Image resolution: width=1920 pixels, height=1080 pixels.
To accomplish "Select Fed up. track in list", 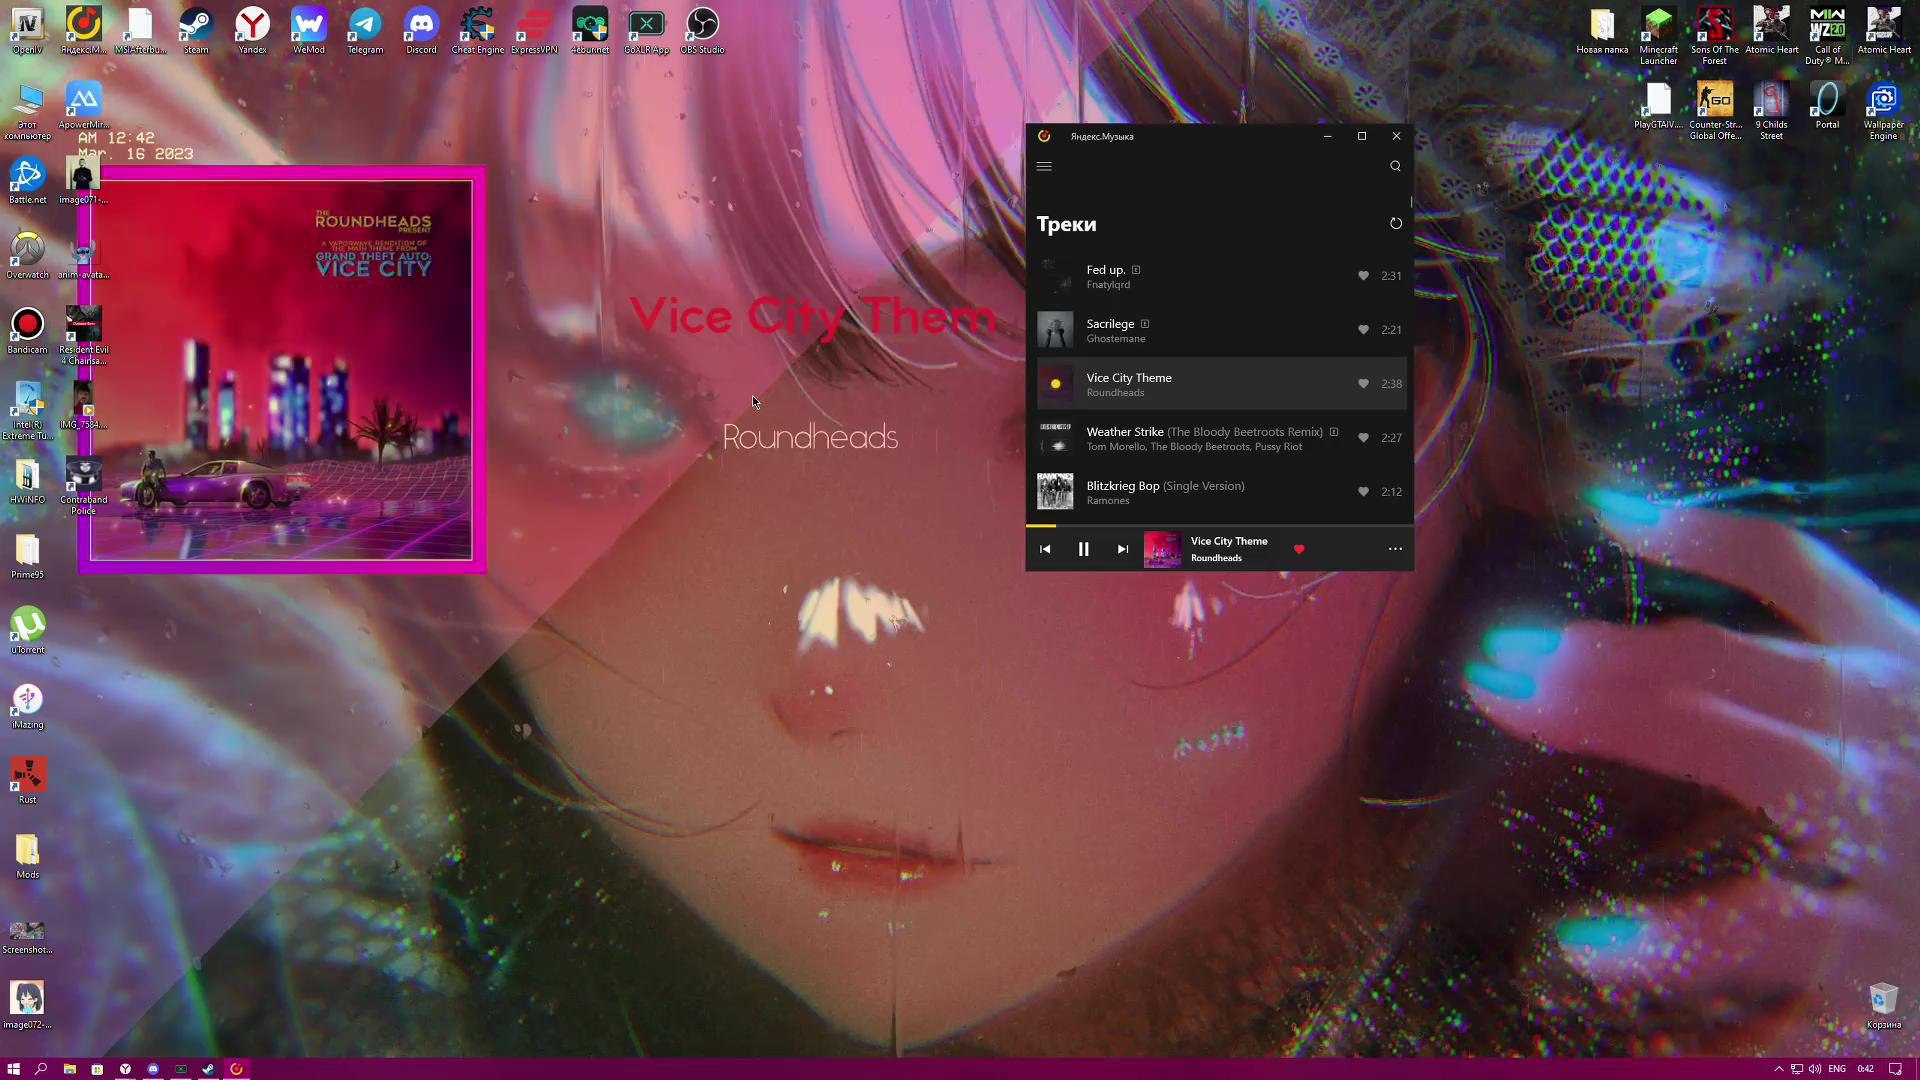I will [1105, 270].
